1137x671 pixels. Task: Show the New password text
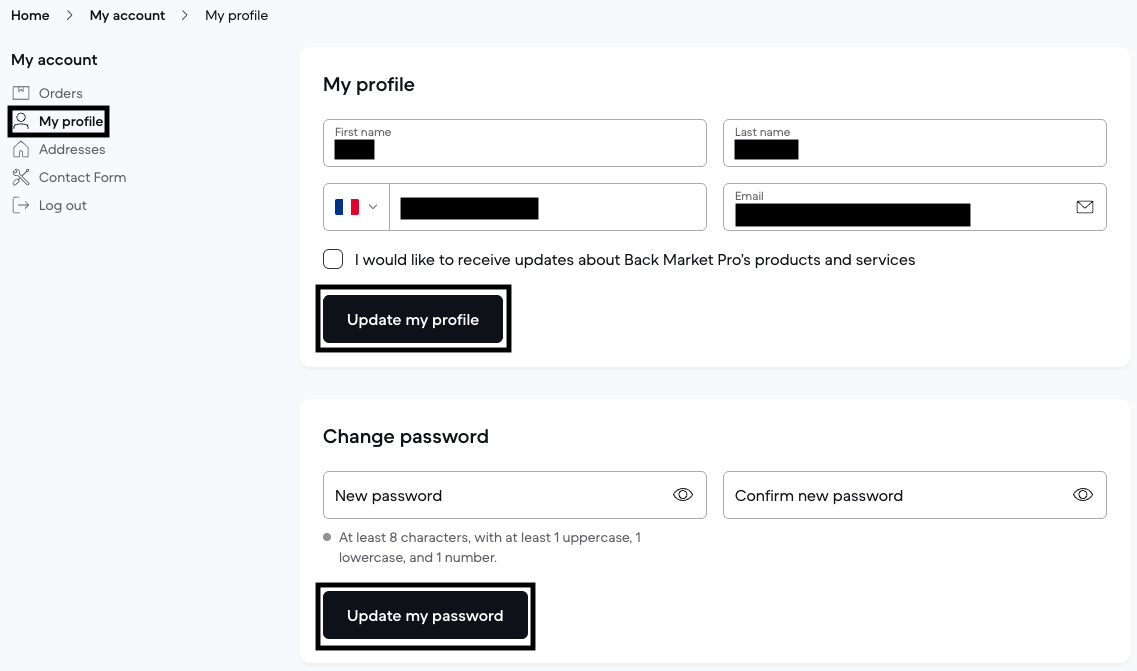[x=683, y=495]
